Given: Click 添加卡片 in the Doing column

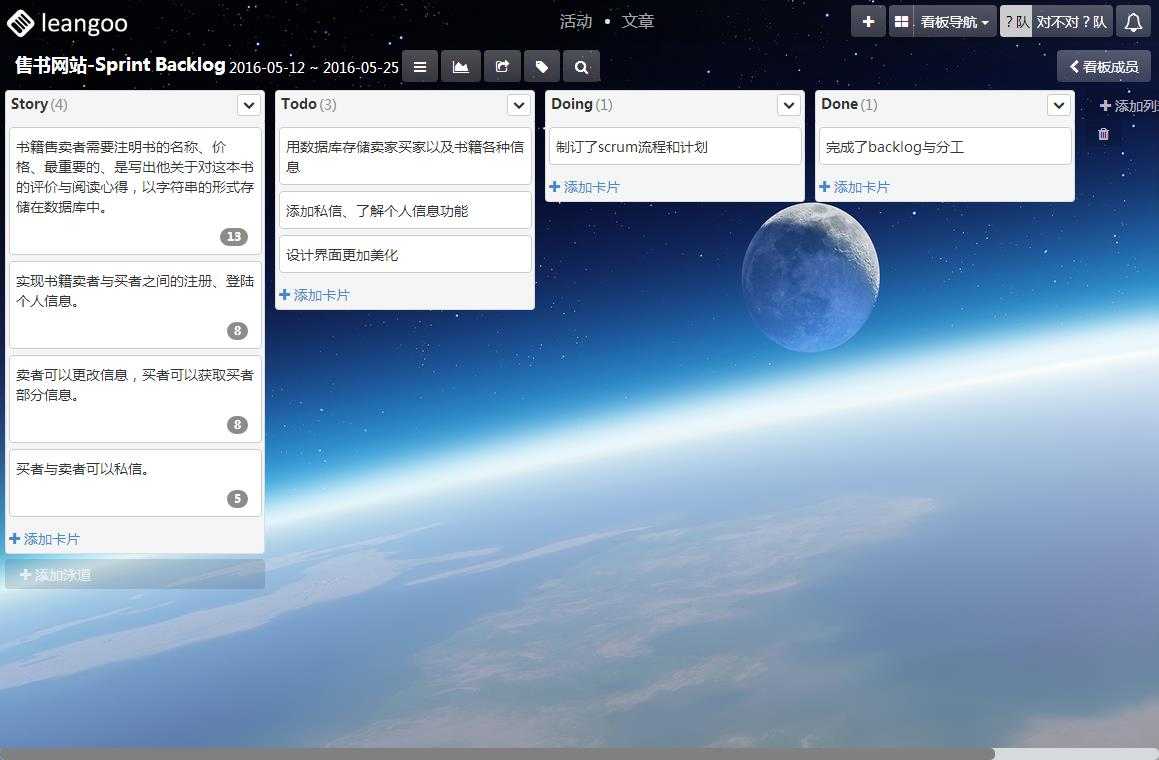Looking at the screenshot, I should pyautogui.click(x=586, y=186).
